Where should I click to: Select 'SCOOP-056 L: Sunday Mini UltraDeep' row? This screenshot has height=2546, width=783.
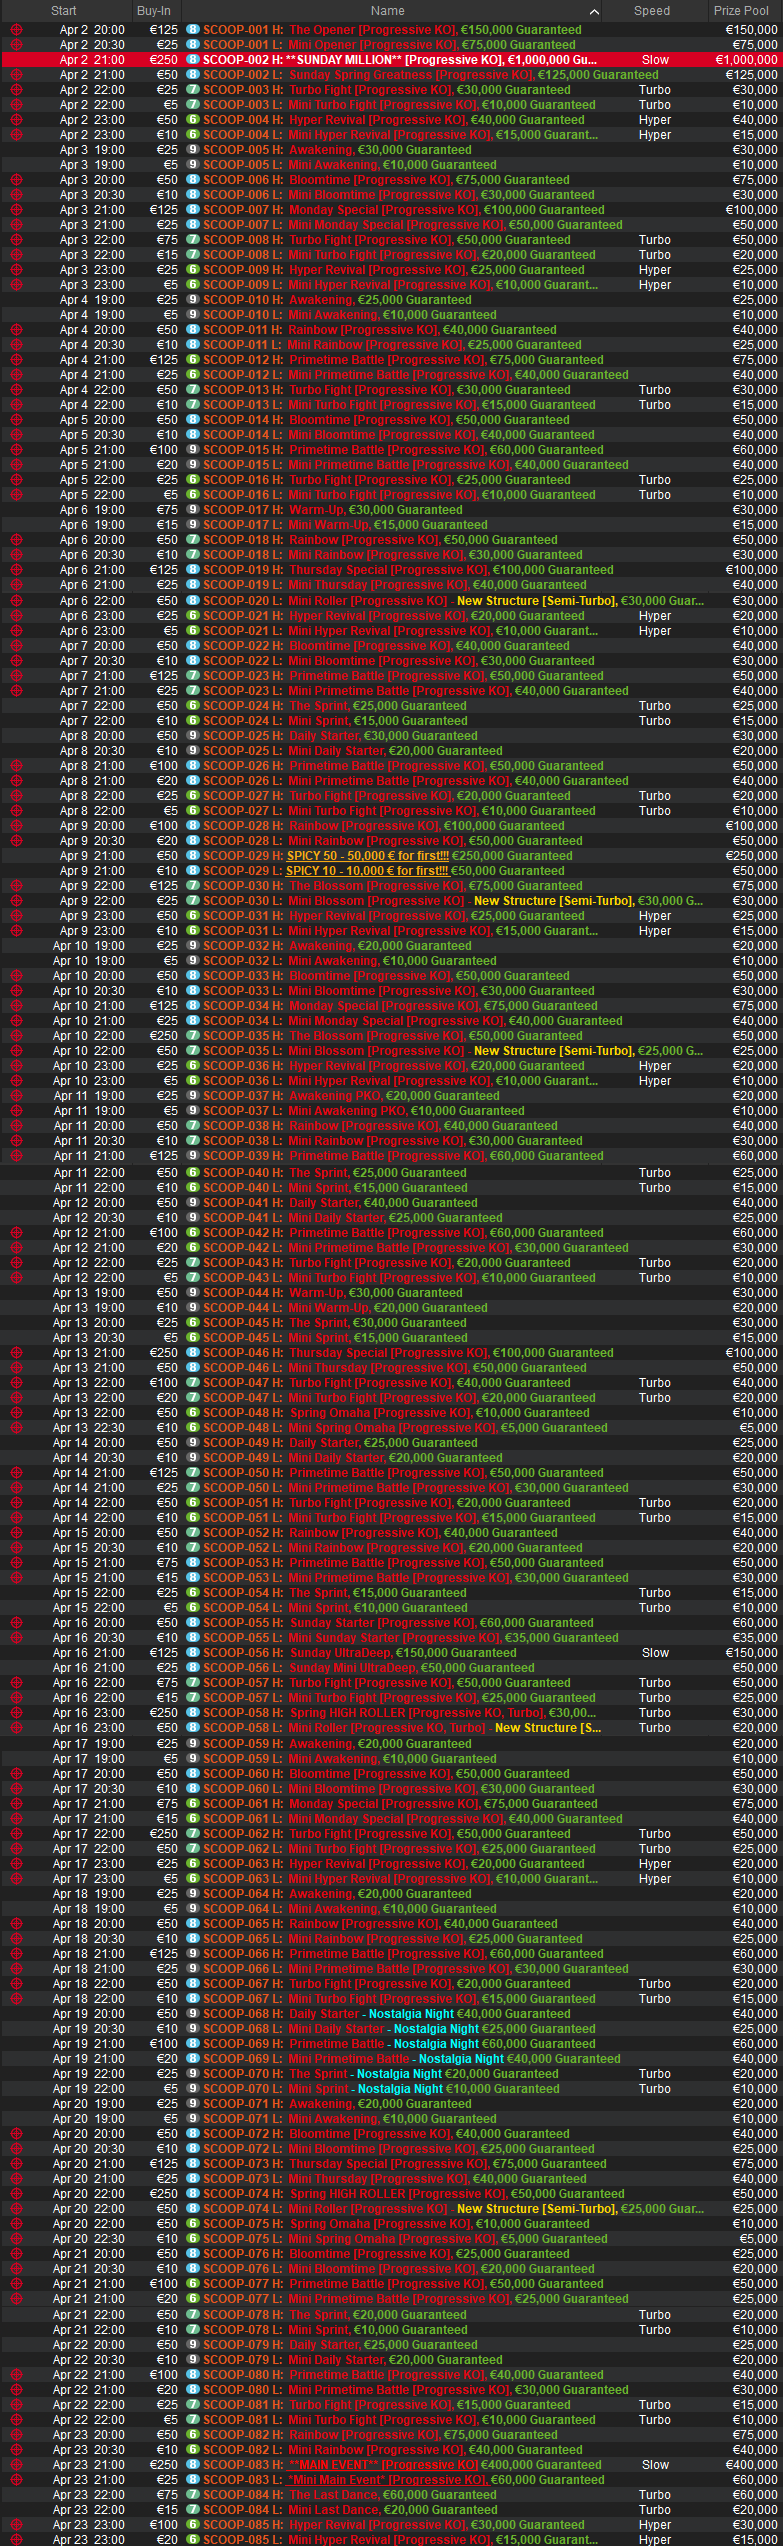[x=391, y=1668]
